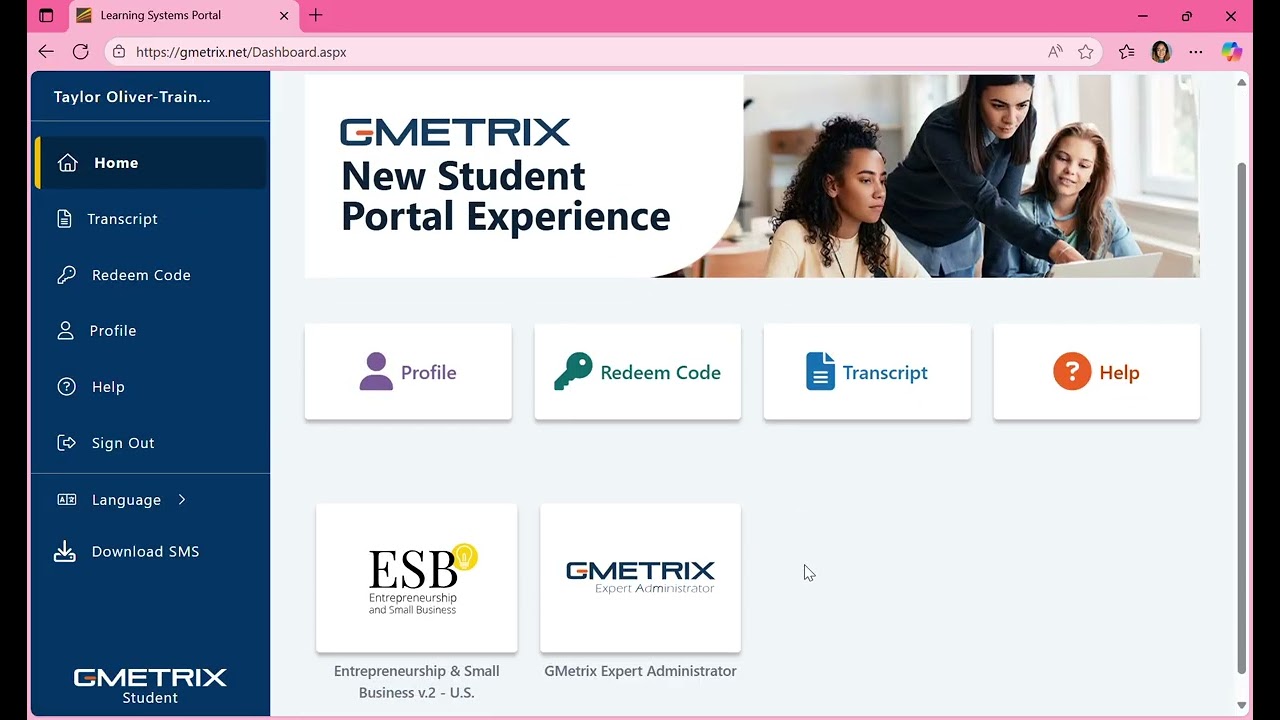Select the Home menu item
Viewport: 1280px width, 720px height.
click(150, 163)
